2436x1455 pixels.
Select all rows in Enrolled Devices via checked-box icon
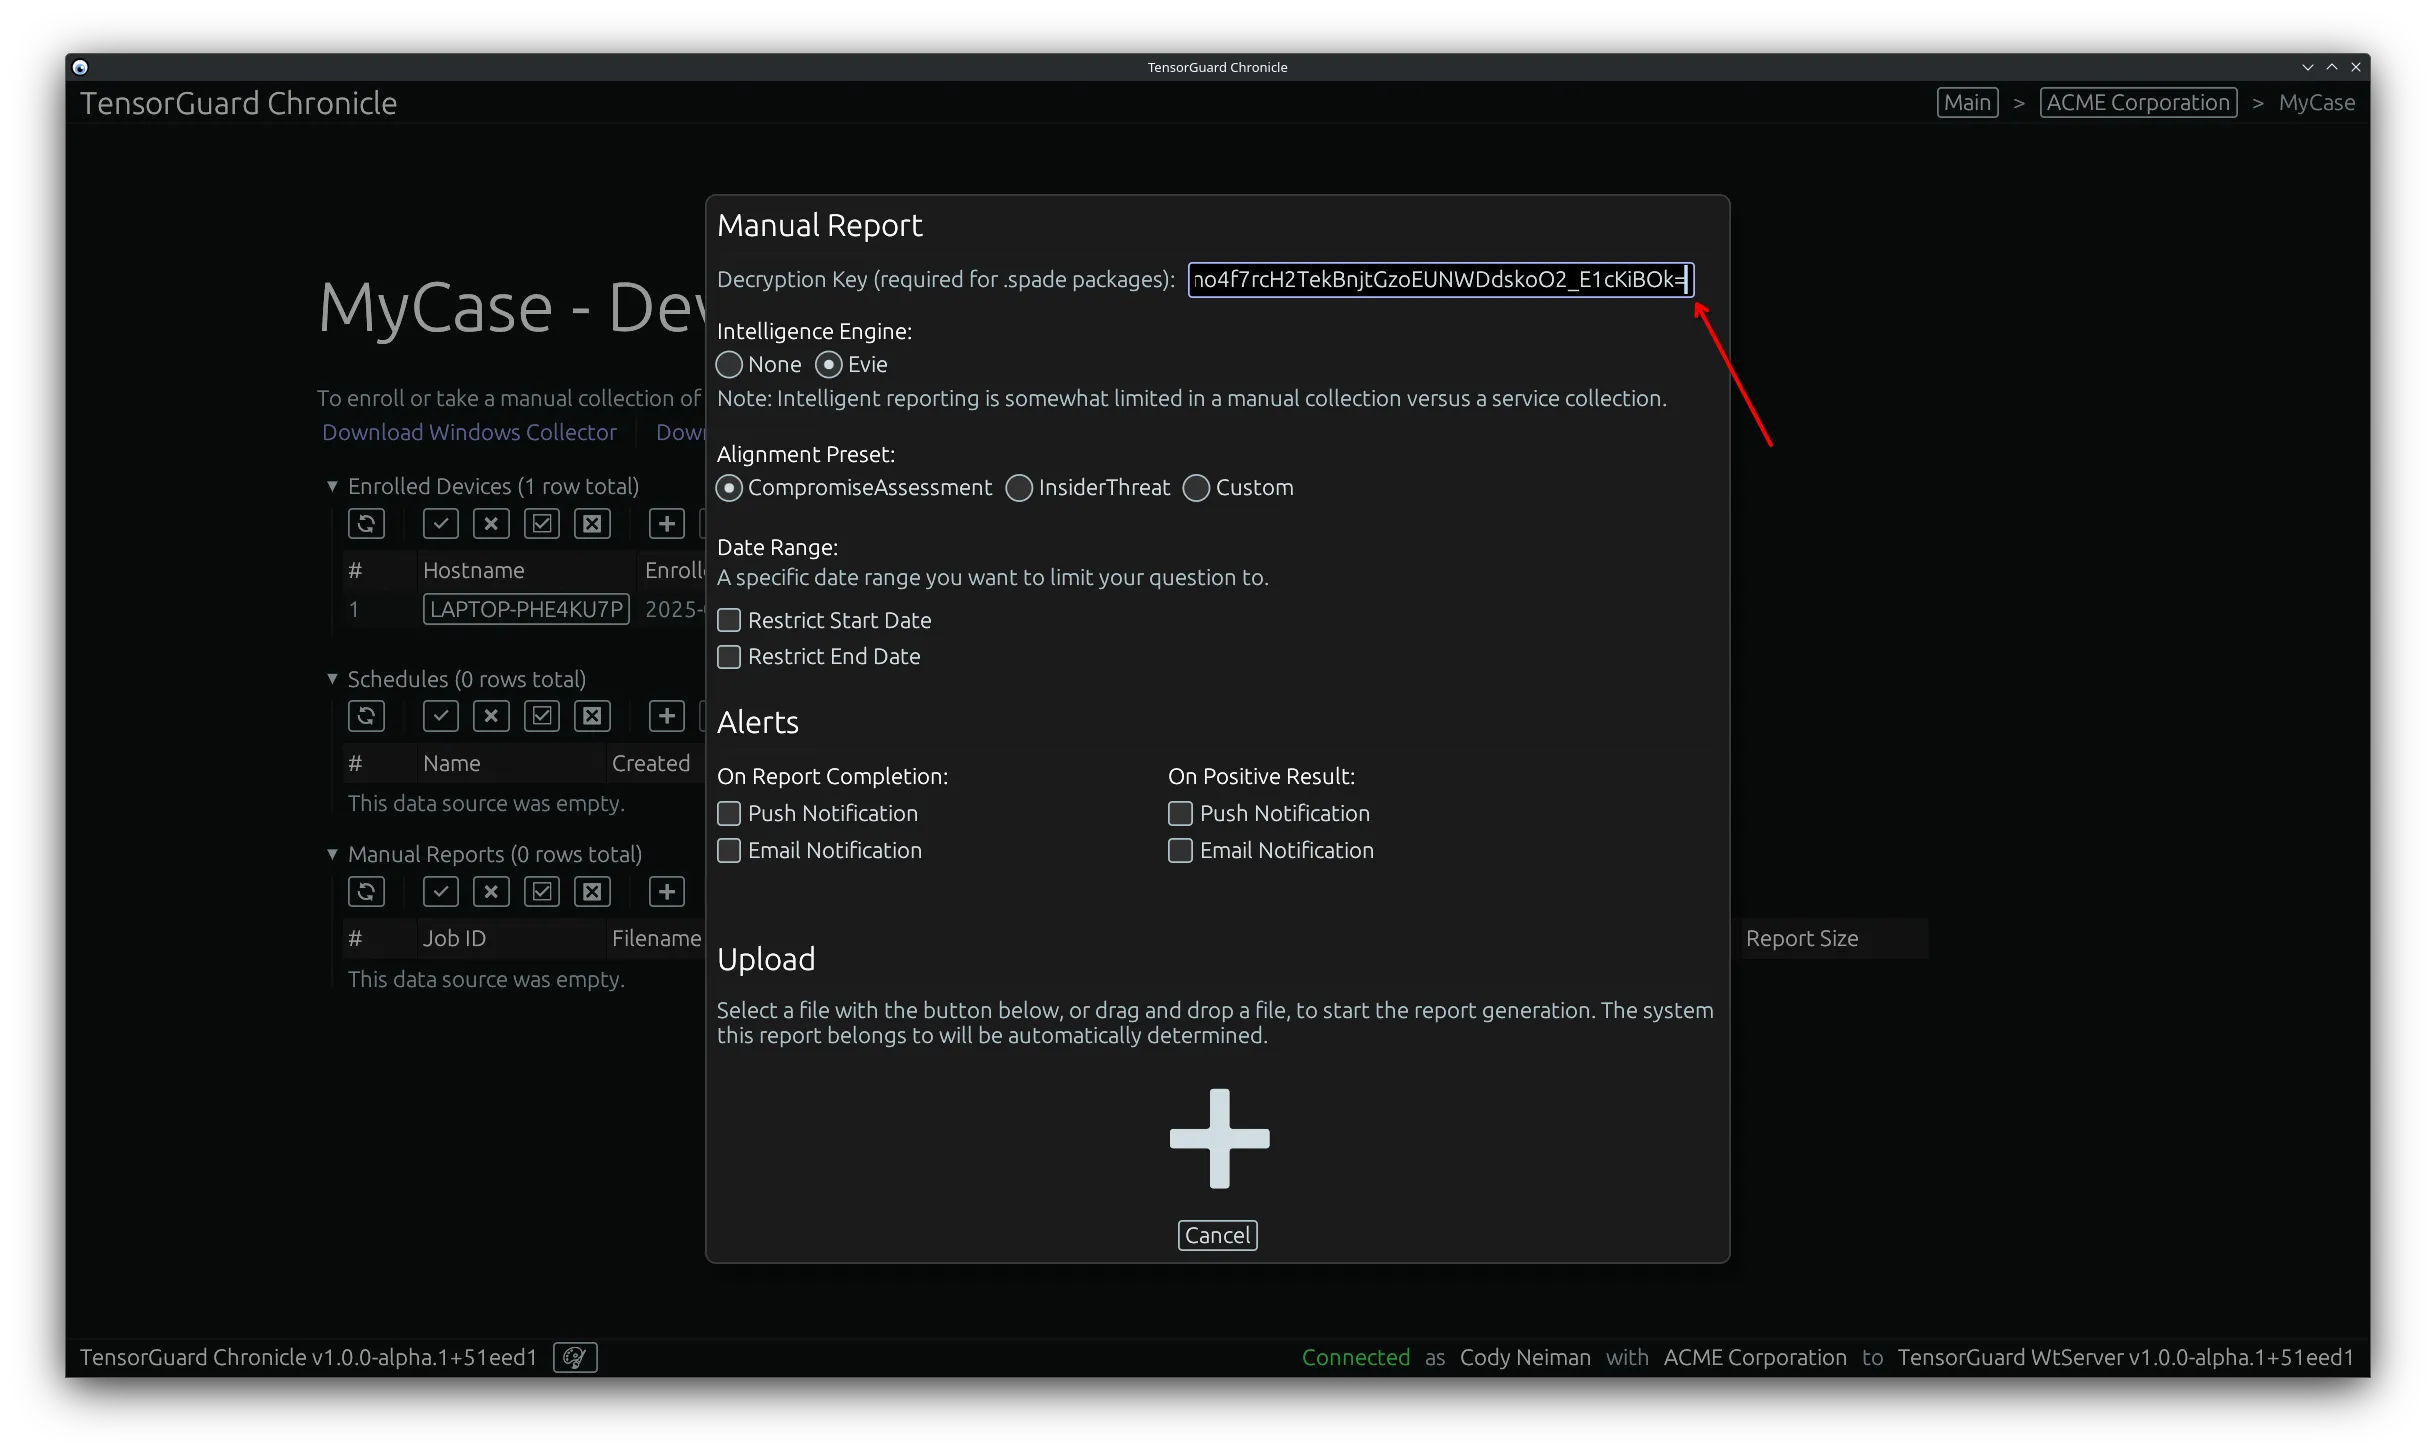coord(542,523)
